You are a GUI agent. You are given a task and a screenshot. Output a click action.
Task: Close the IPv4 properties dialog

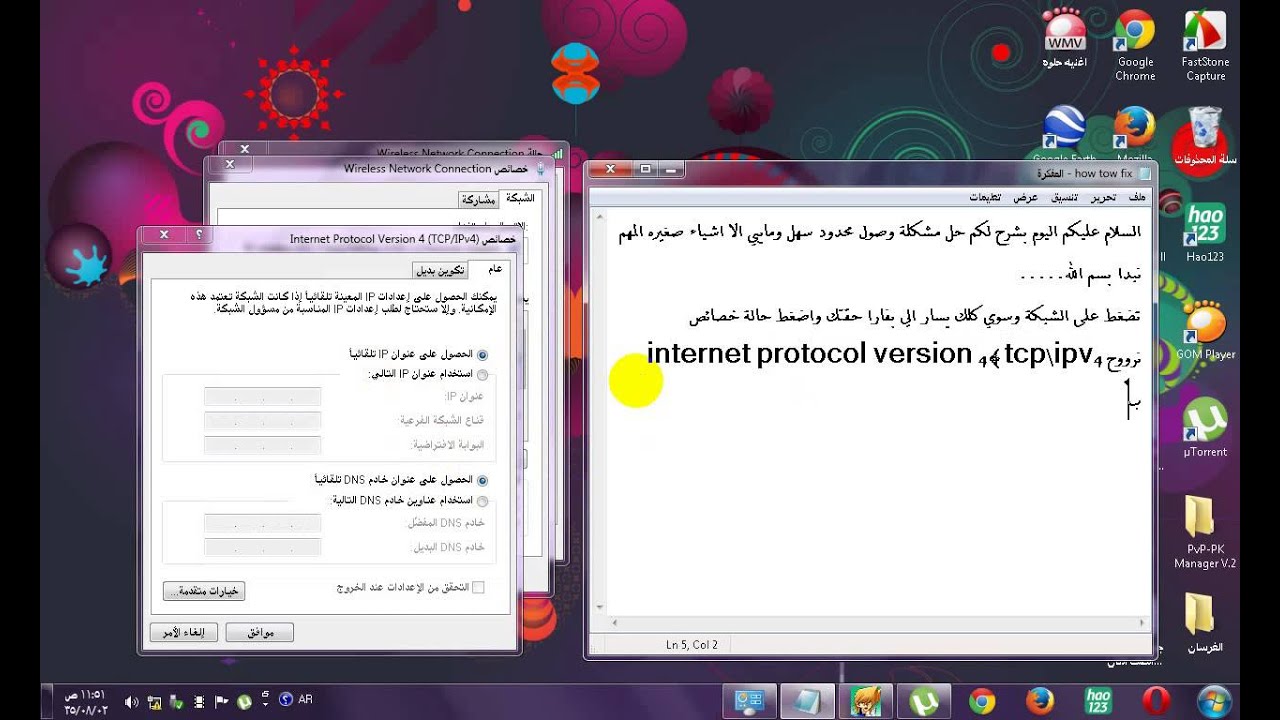(164, 235)
